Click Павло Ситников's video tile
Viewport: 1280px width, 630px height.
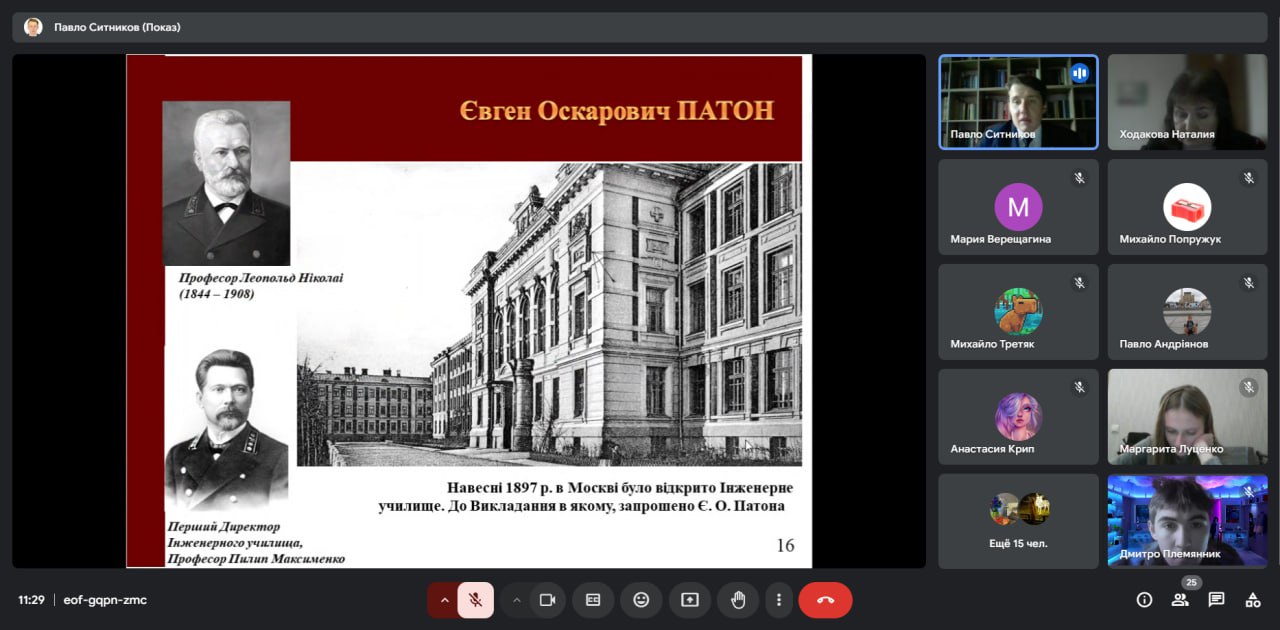(x=1018, y=102)
